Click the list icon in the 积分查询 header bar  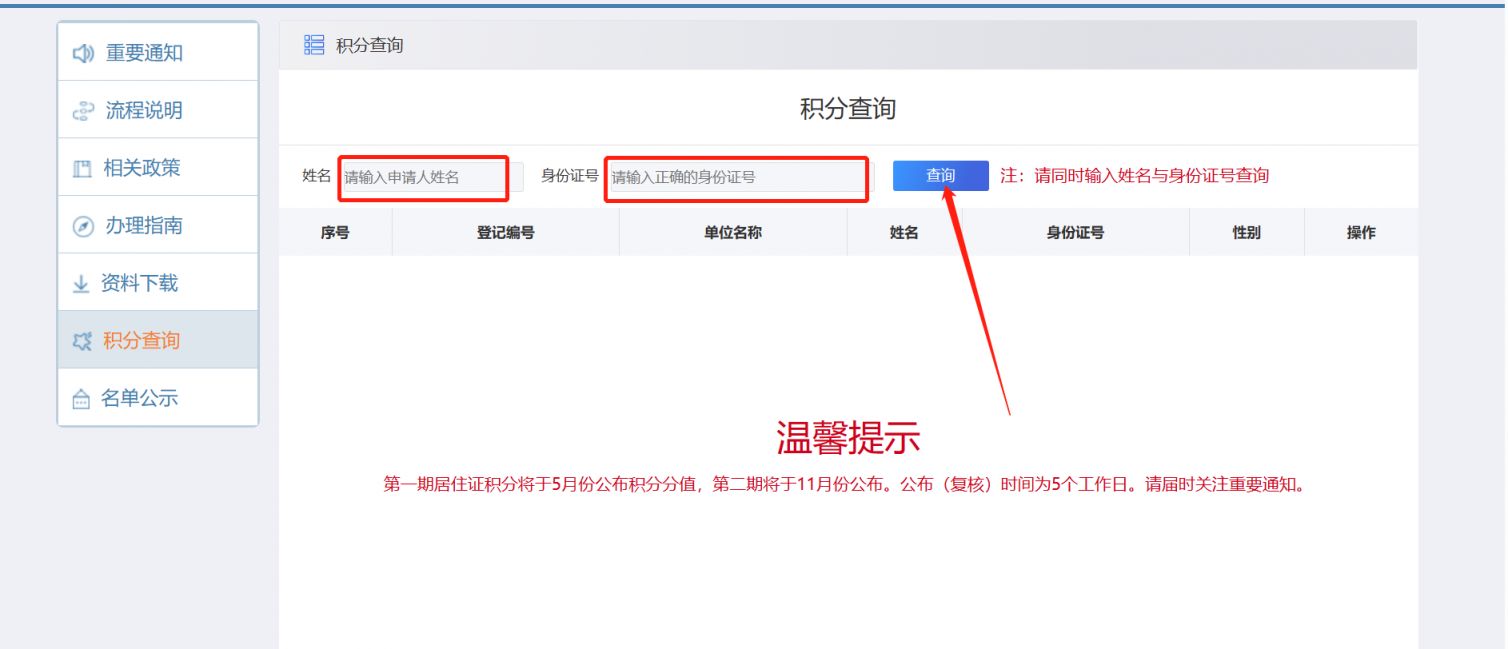click(314, 45)
